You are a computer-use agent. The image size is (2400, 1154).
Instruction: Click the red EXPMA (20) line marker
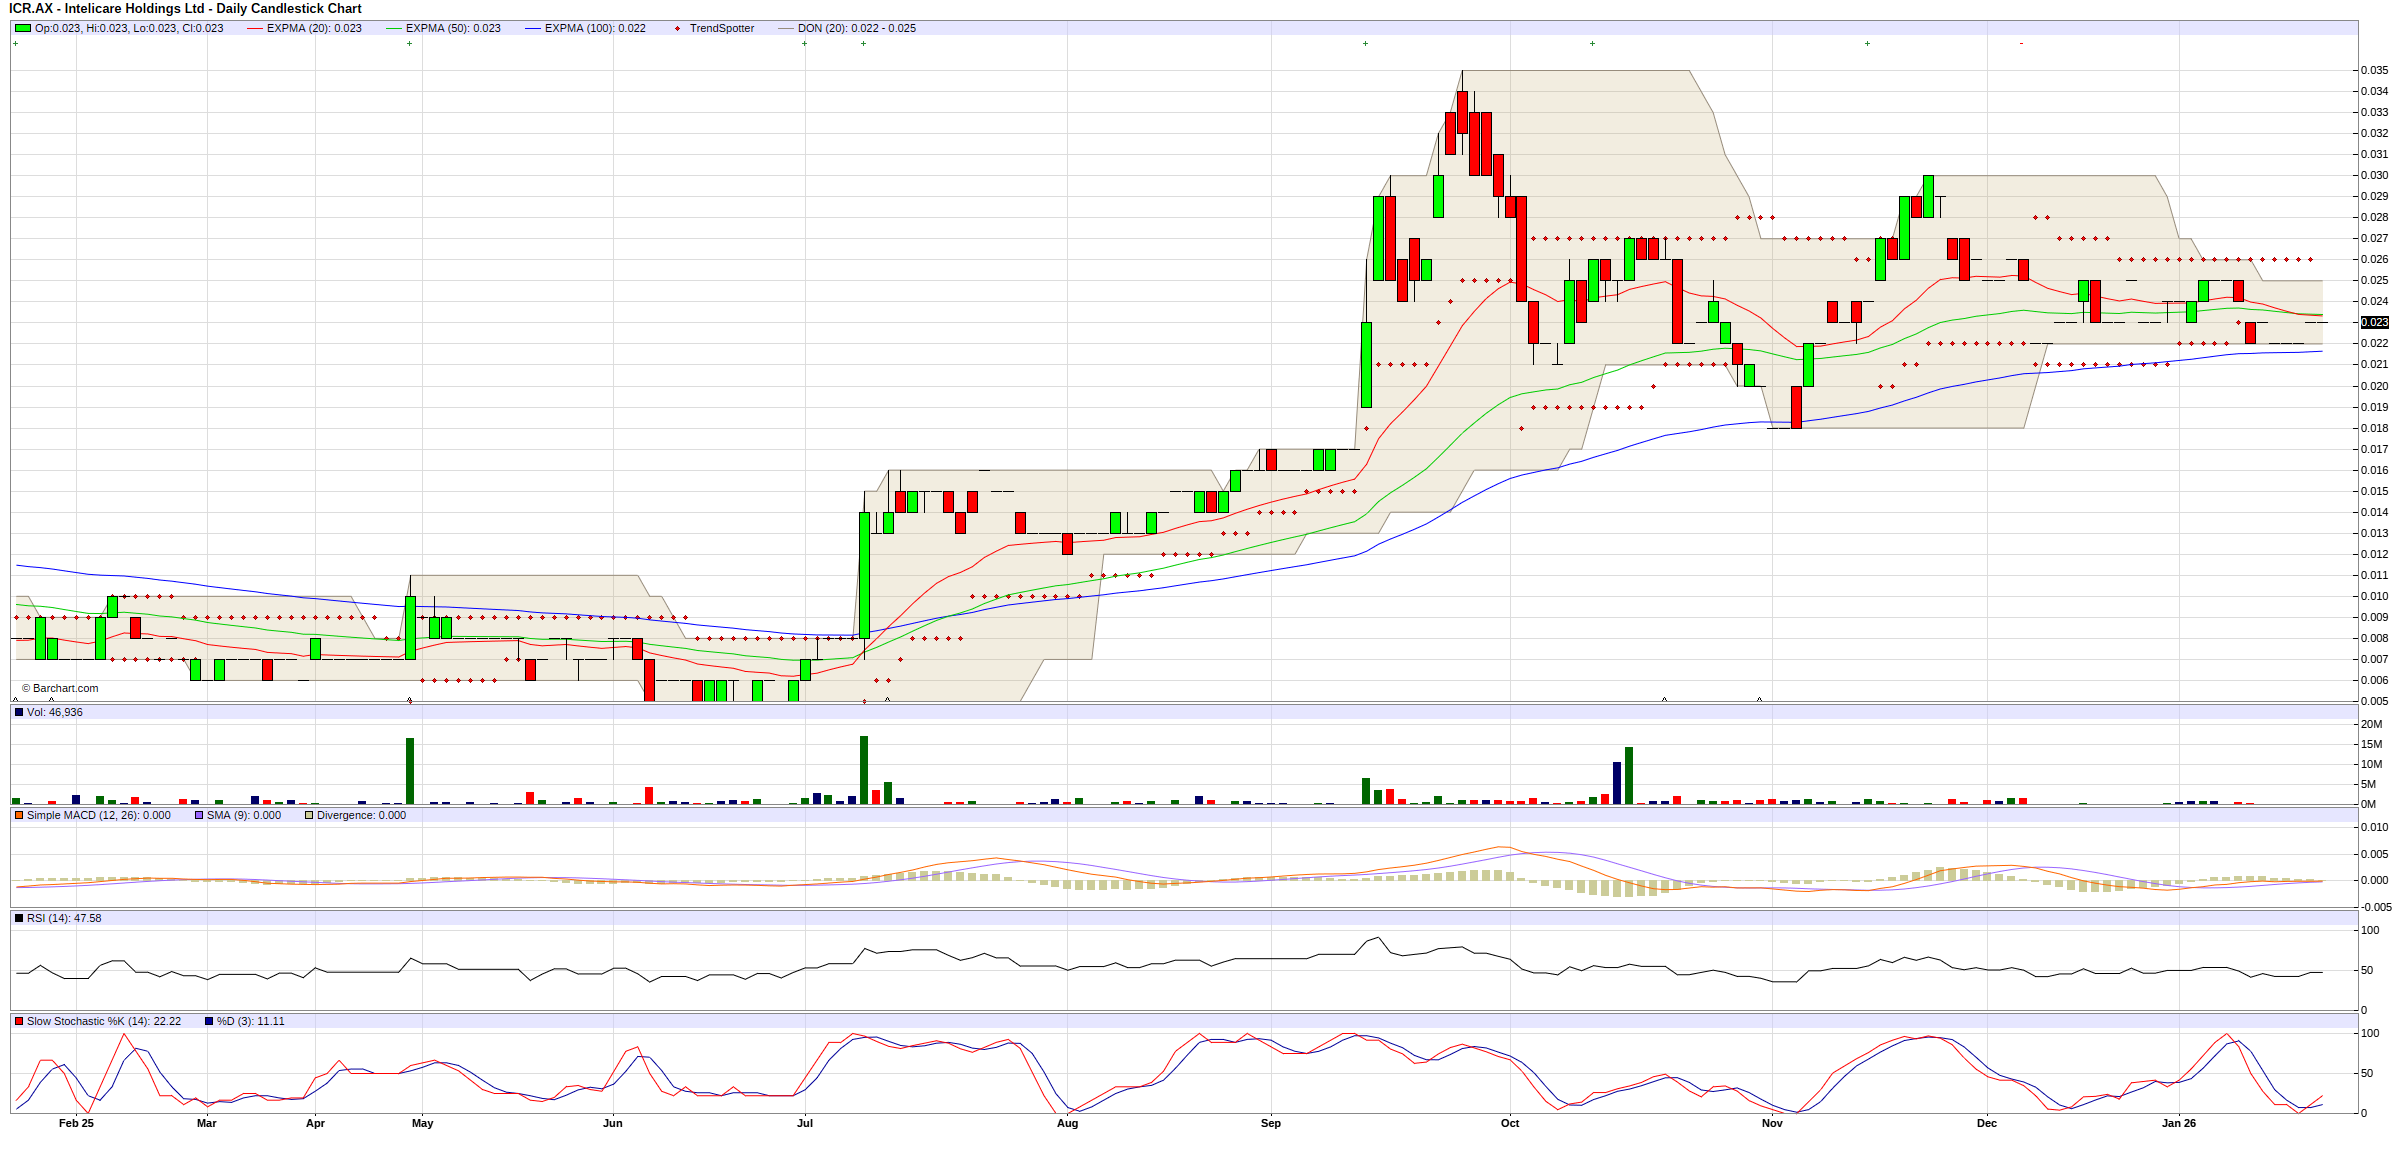(255, 28)
